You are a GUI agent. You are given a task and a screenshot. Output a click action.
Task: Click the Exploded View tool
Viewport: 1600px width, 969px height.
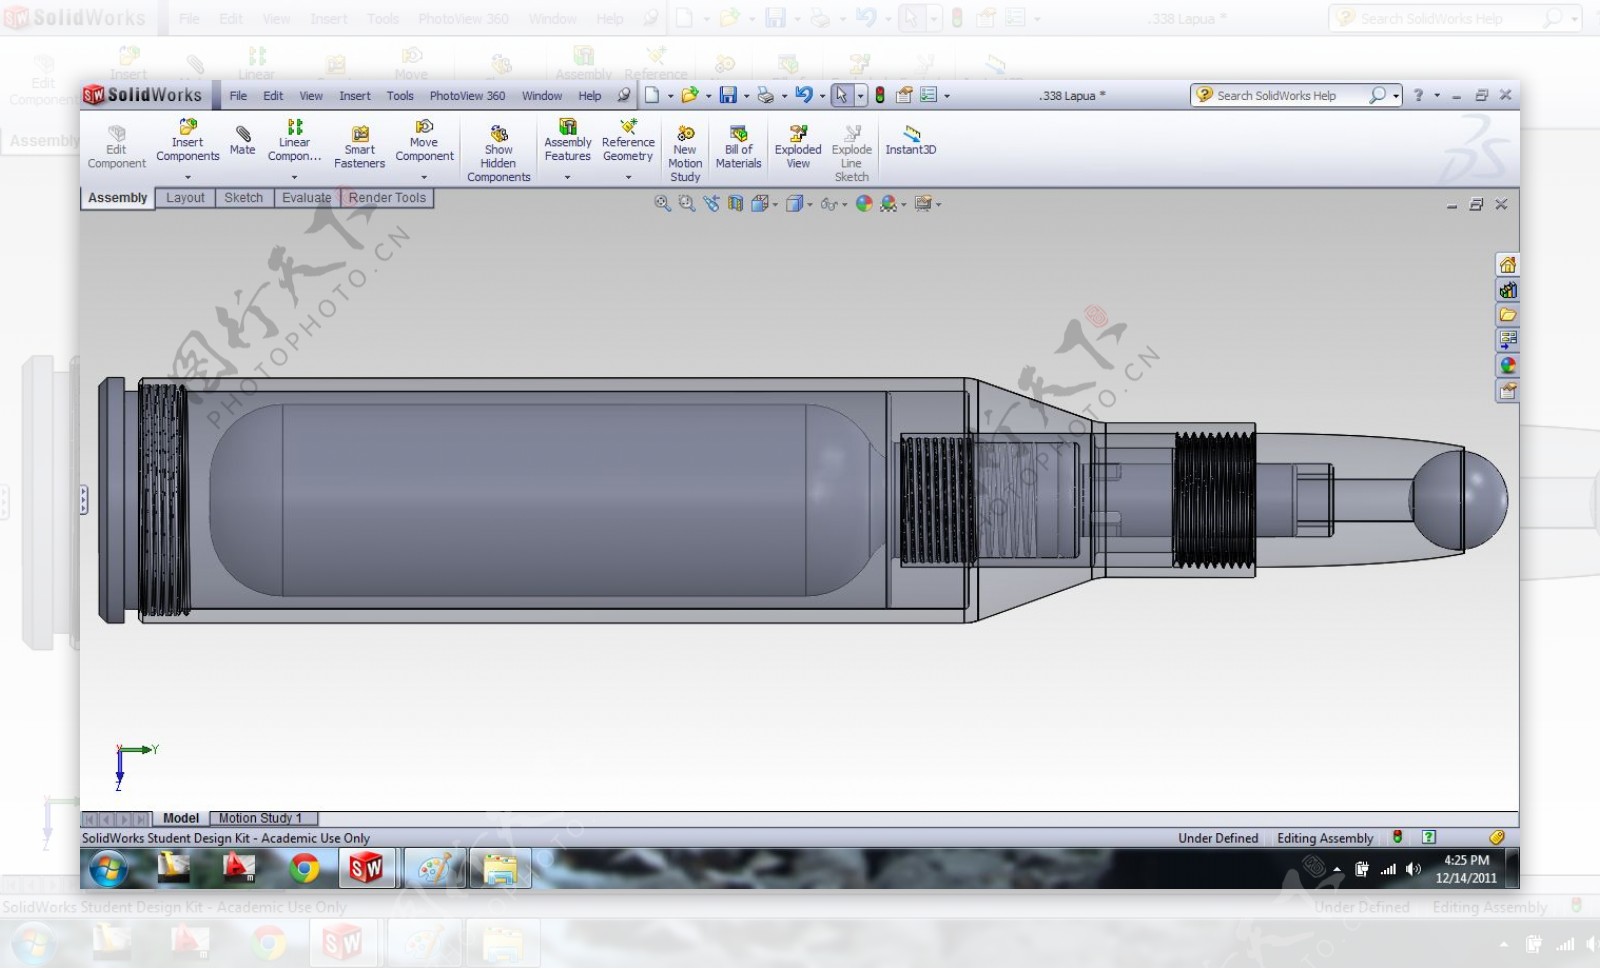798,147
